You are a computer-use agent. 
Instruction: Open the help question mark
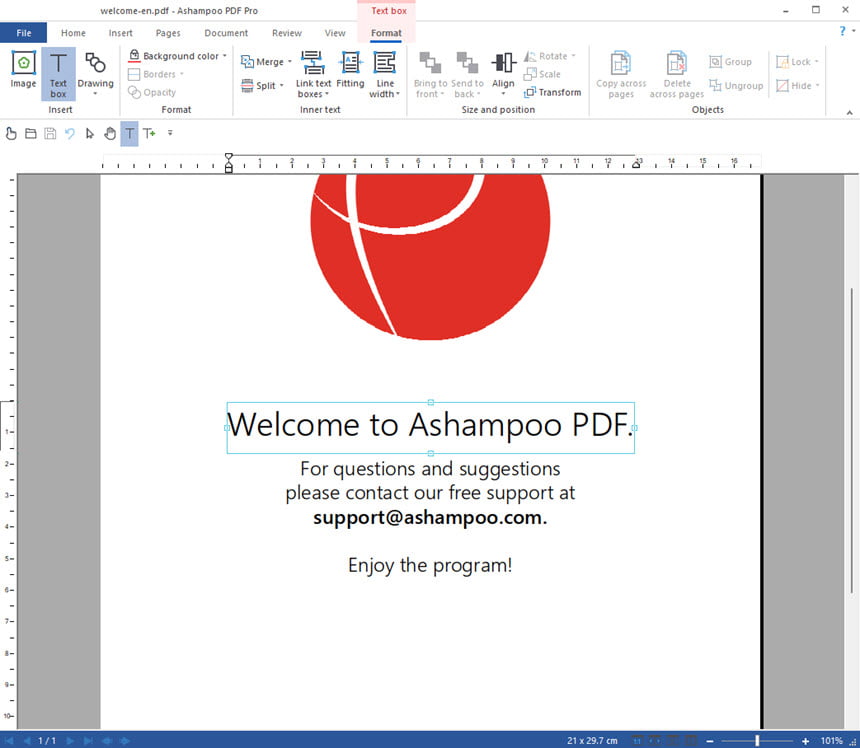842,31
